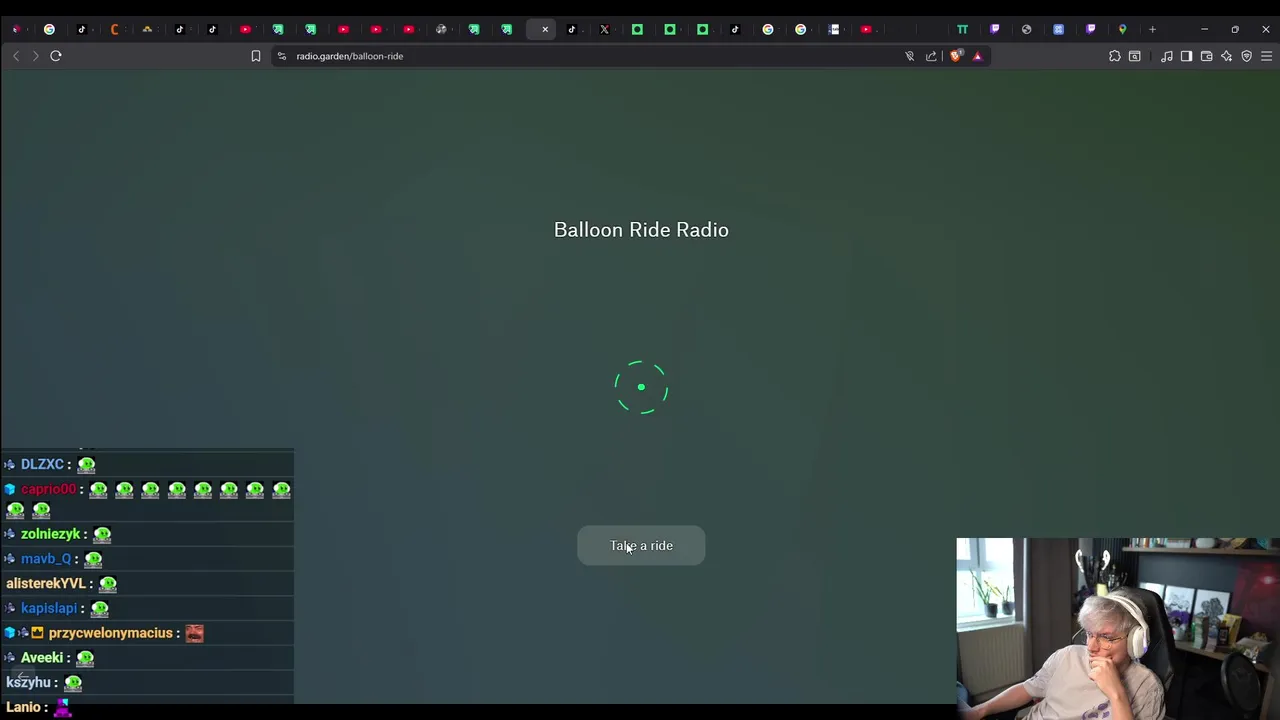Click chat username DLZXC
The height and width of the screenshot is (720, 1280).
coord(42,464)
